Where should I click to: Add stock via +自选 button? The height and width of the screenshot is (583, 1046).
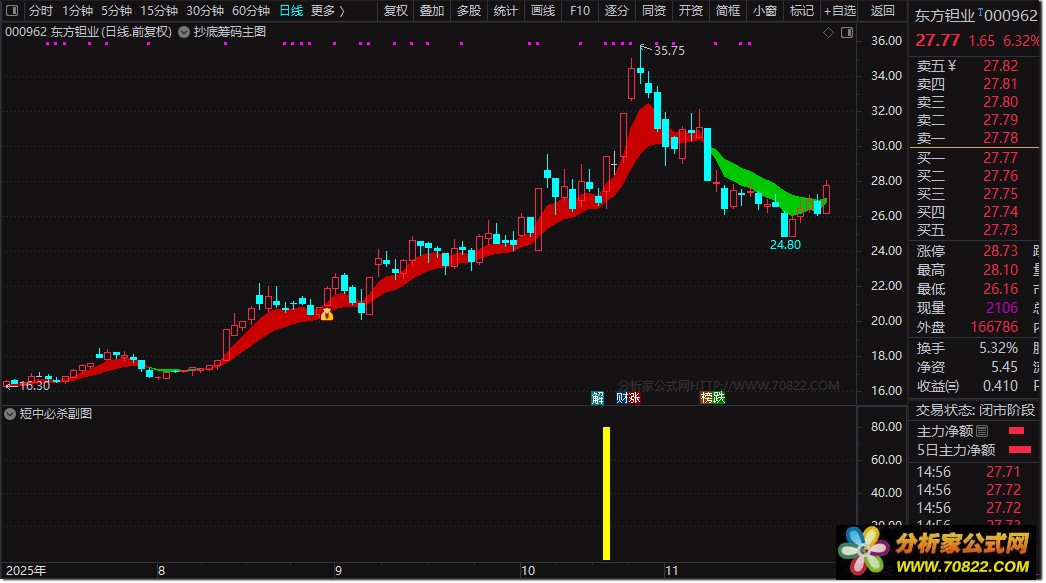pos(840,11)
